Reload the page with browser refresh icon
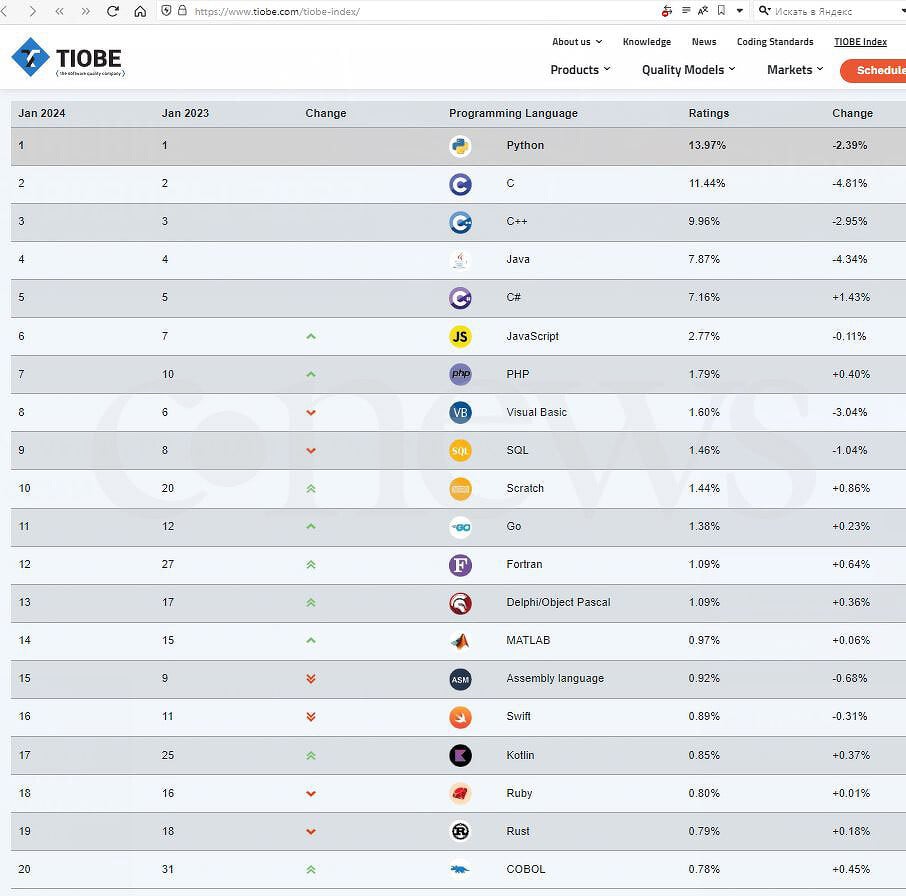The image size is (906, 896). click(112, 11)
